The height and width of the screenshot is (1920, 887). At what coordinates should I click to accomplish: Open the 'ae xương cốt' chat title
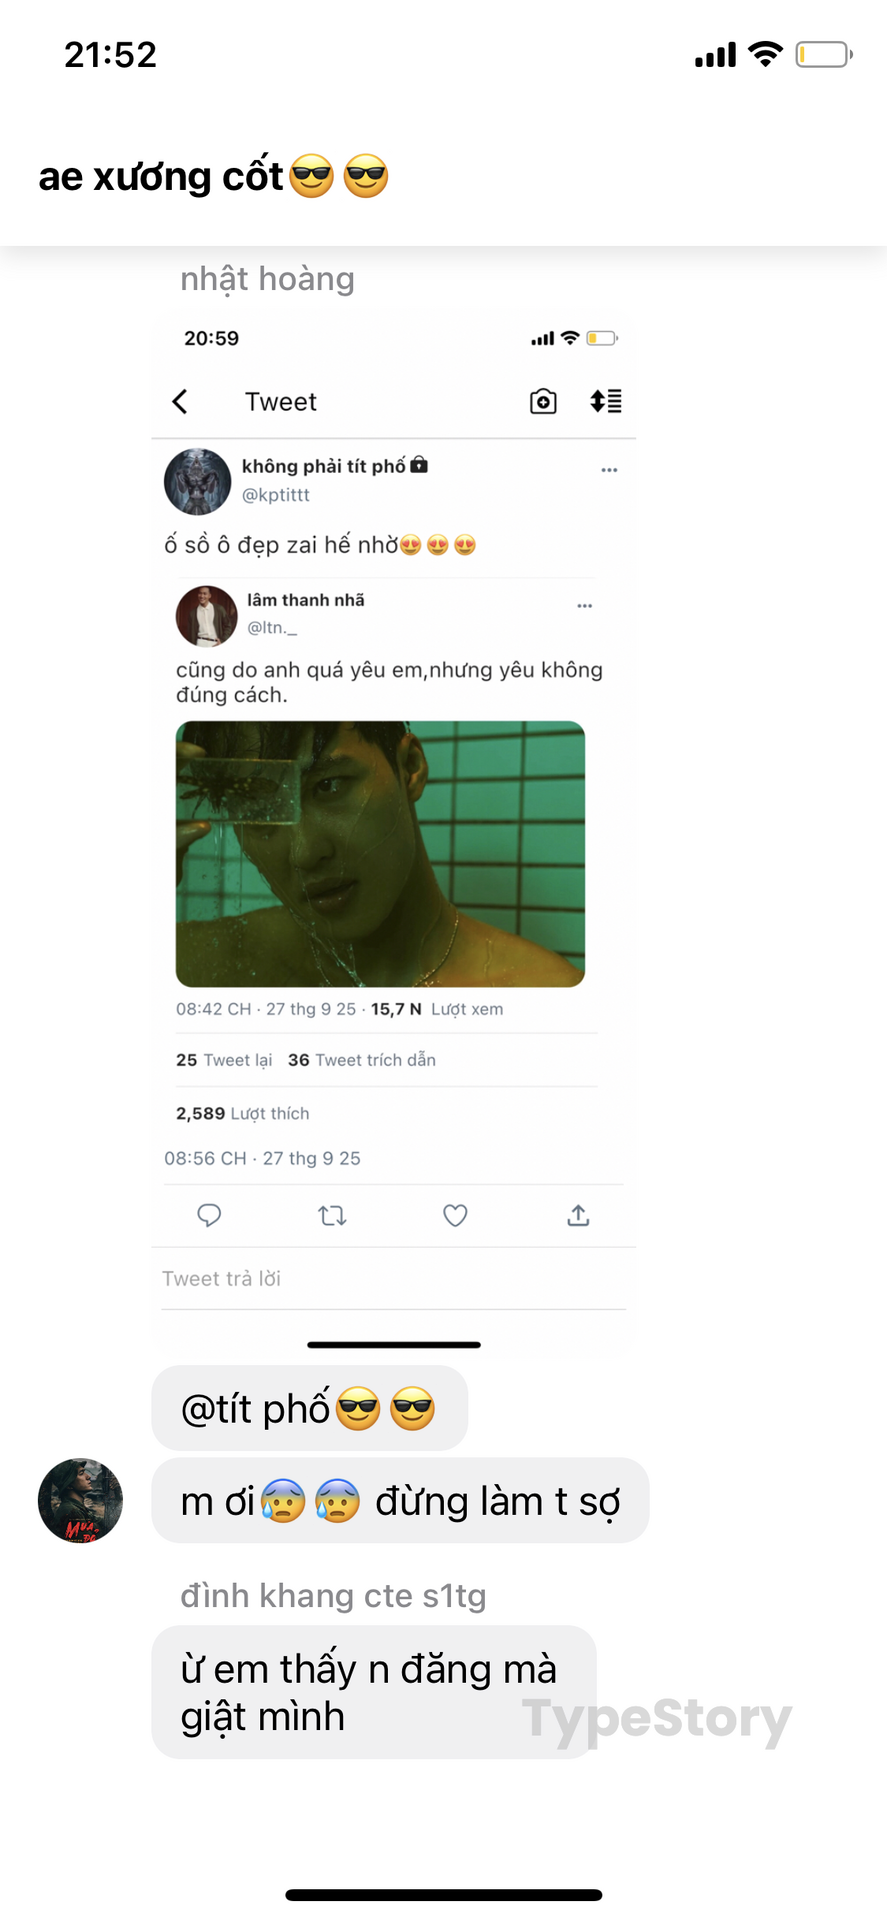point(213,176)
